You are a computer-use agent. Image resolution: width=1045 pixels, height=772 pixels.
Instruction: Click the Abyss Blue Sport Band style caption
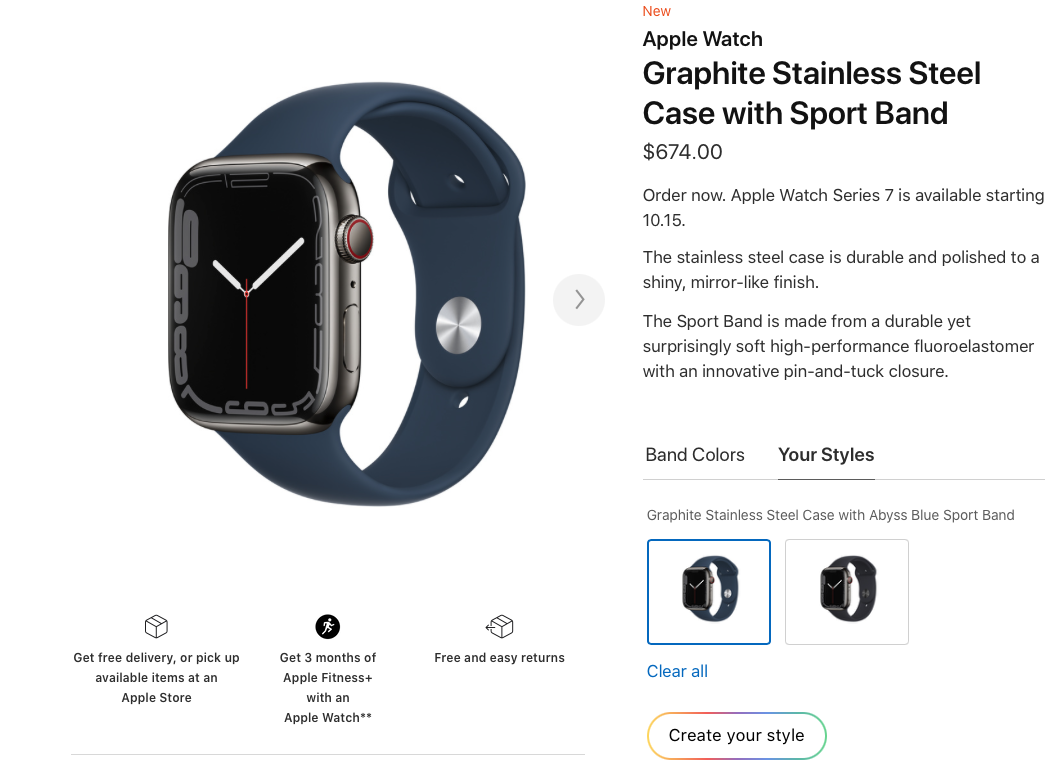click(x=830, y=515)
